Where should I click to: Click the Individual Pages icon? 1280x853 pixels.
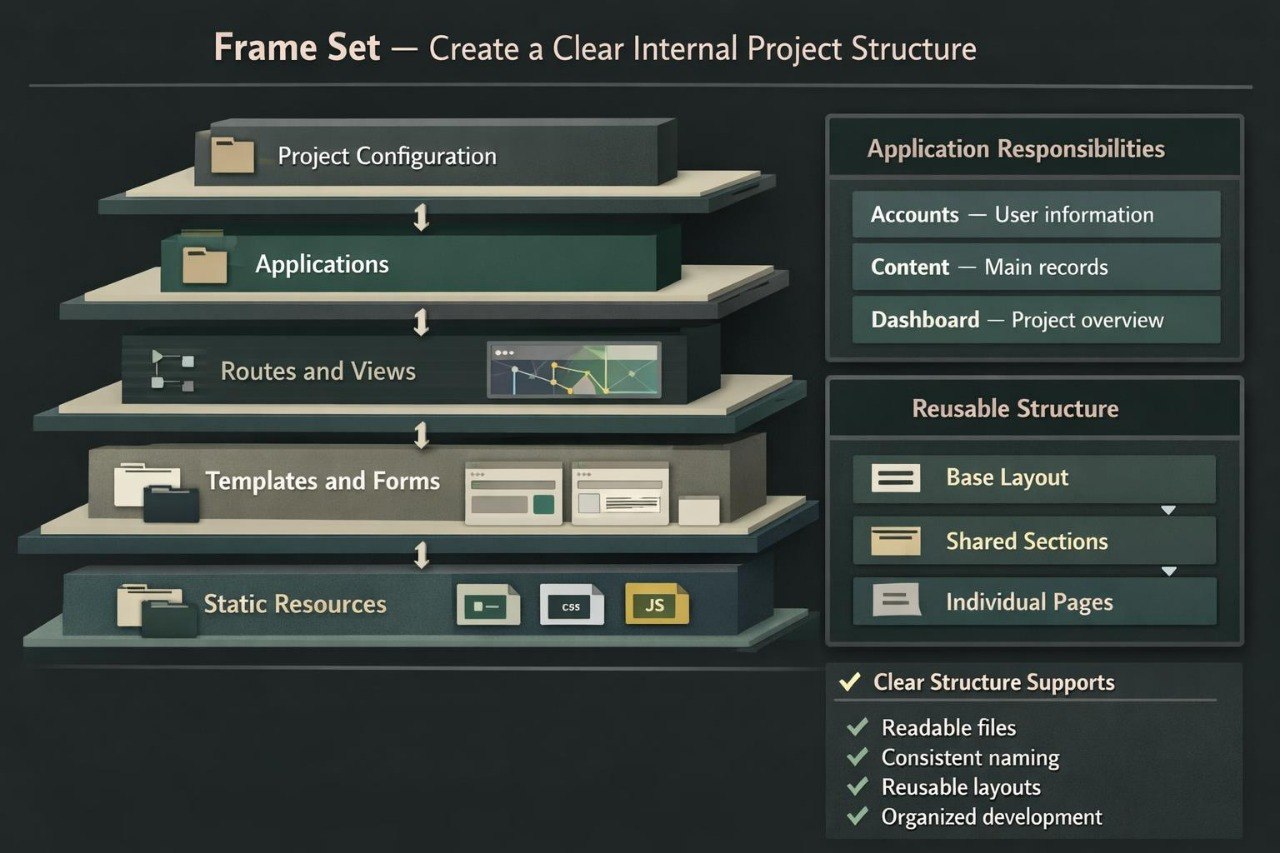point(896,601)
